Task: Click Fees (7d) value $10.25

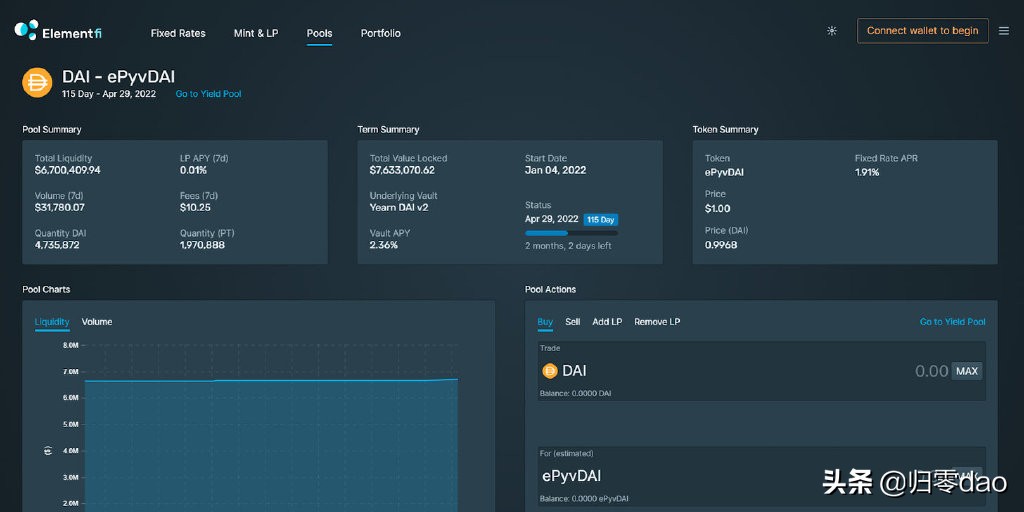Action: pos(195,208)
